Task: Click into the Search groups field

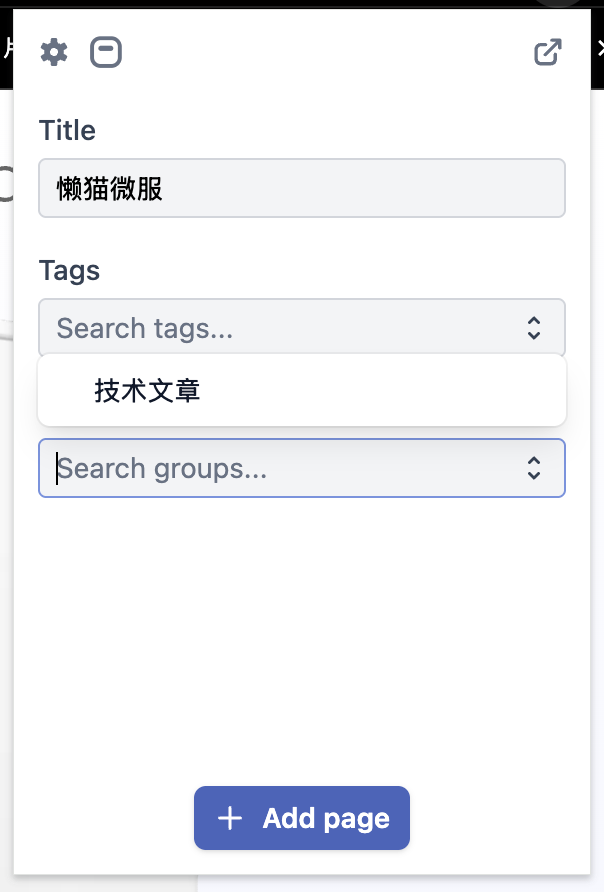Action: click(302, 468)
